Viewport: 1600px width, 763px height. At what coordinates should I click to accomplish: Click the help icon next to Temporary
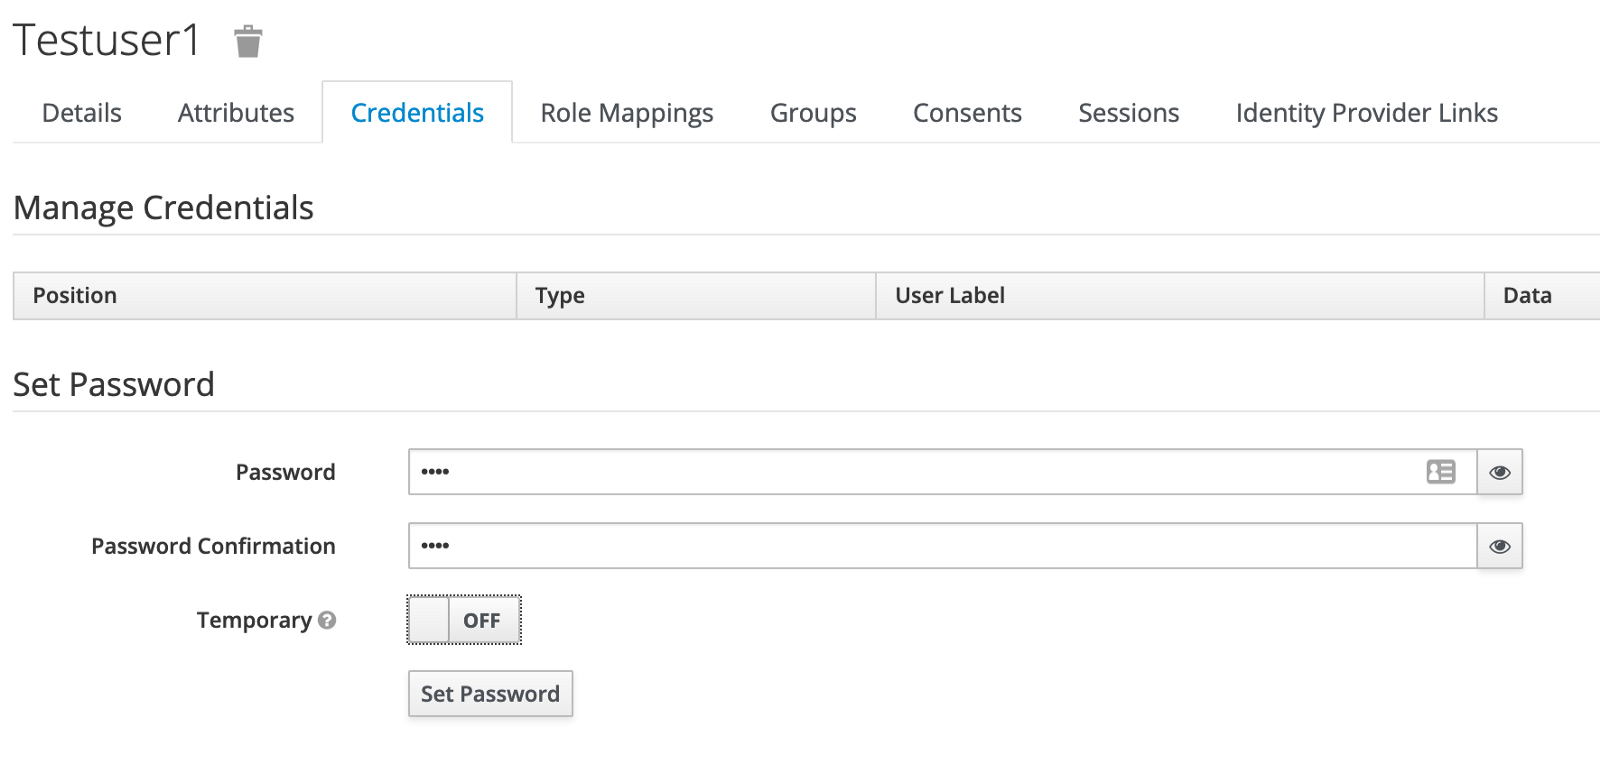[327, 620]
